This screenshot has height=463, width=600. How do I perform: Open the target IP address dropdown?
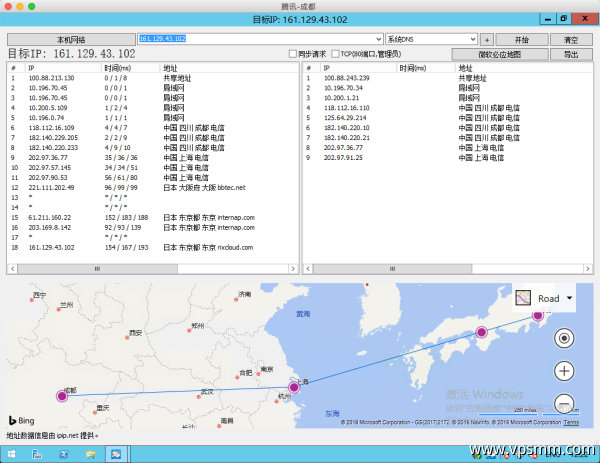click(378, 39)
